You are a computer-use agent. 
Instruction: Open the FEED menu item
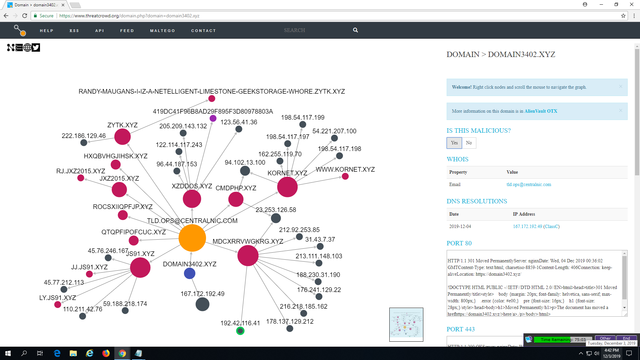127,31
